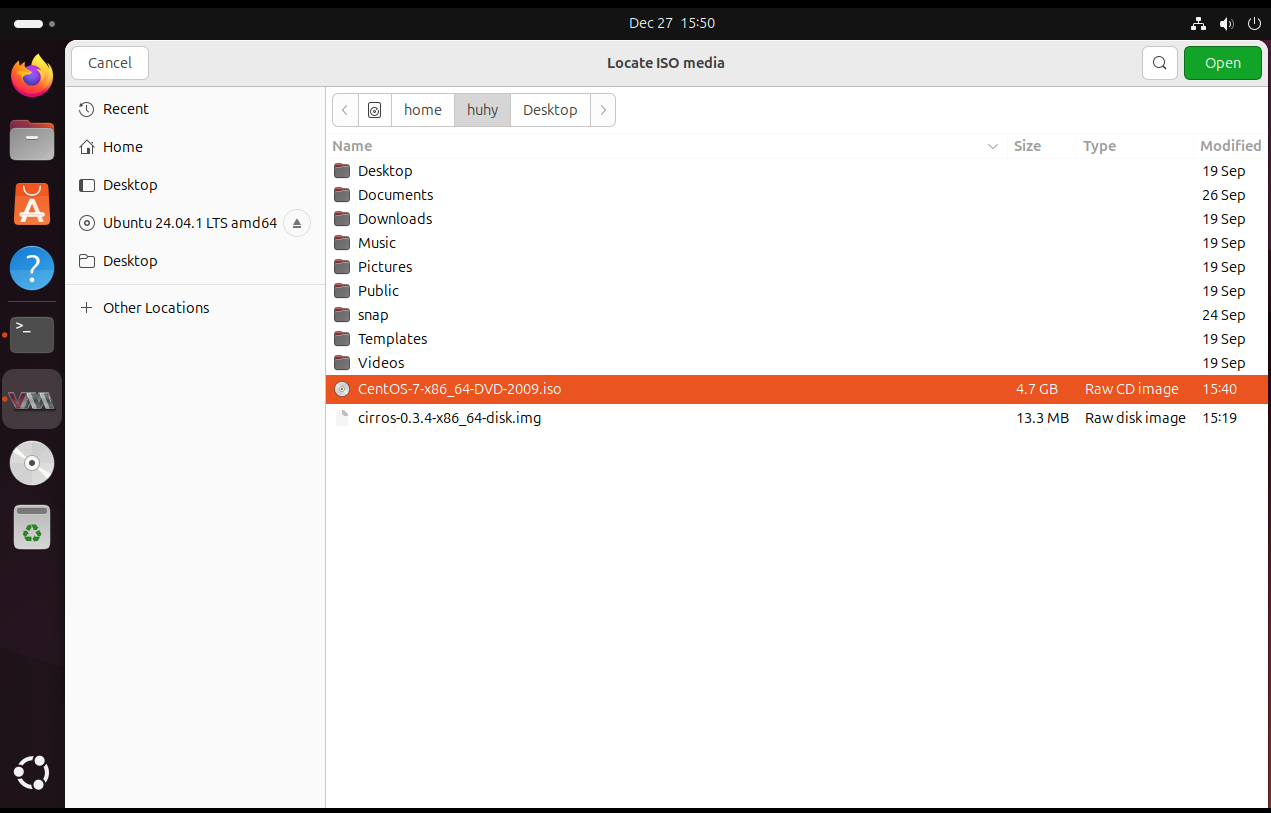Show applications via Ubuntu logo
Screen dimensions: 1271x813
[32, 773]
